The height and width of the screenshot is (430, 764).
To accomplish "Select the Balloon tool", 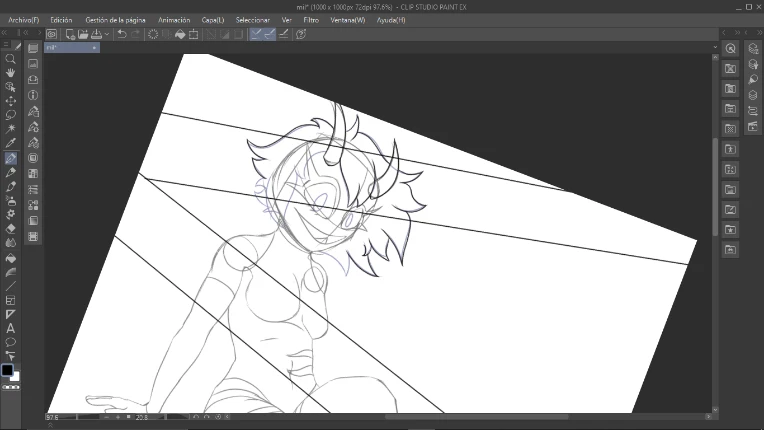I will 10,342.
